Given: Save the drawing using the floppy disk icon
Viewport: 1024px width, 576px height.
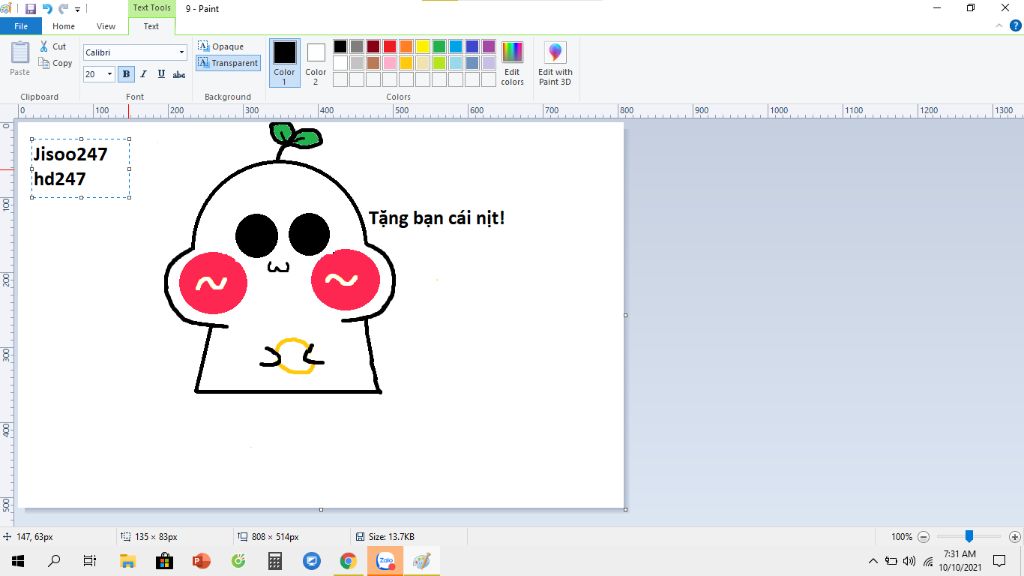Looking at the screenshot, I should (30, 8).
